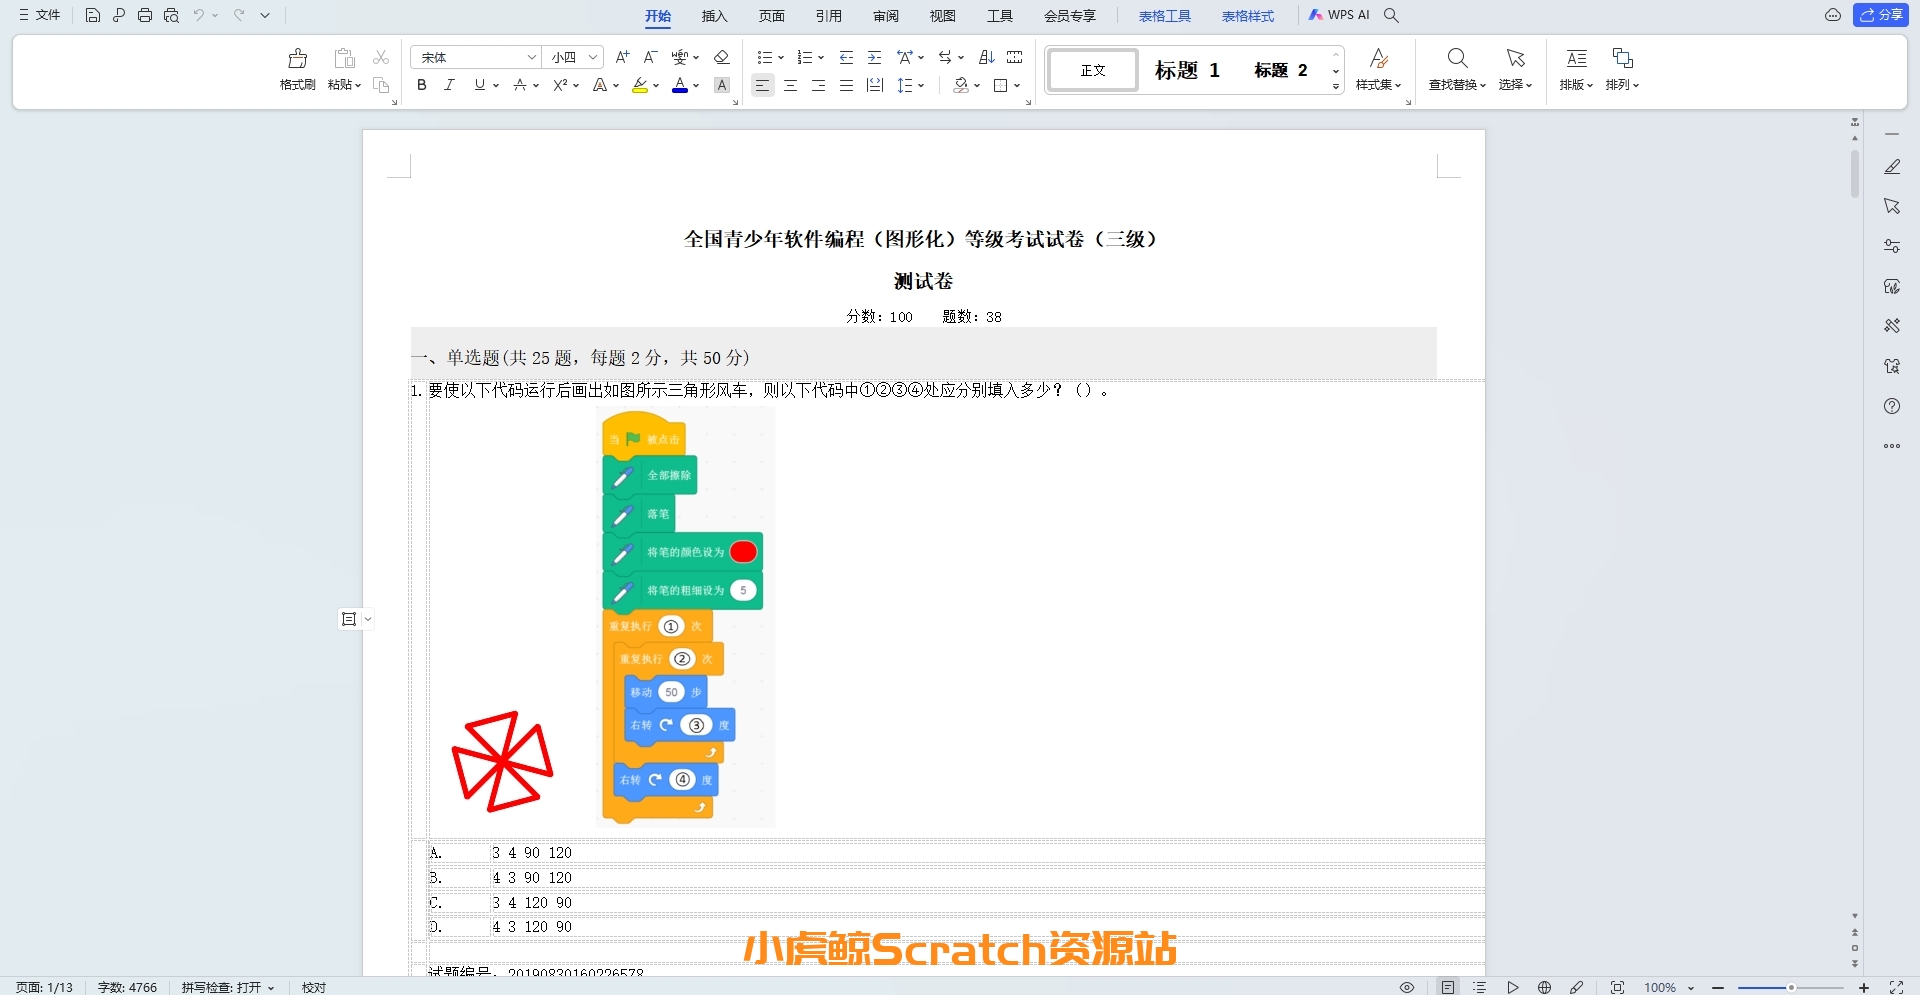1920x995 pixels.
Task: Toggle eye protection mode in the status bar
Action: click(x=1407, y=987)
